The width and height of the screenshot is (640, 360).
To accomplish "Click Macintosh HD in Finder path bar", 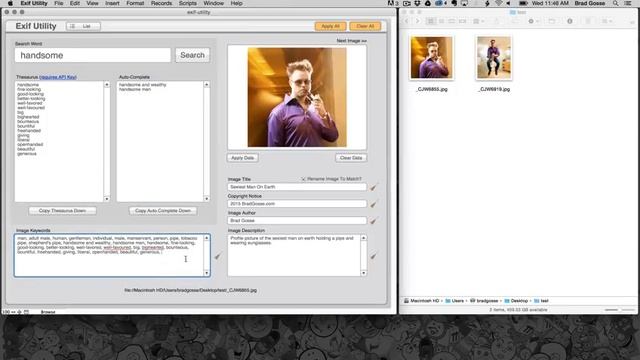I will coord(421,301).
